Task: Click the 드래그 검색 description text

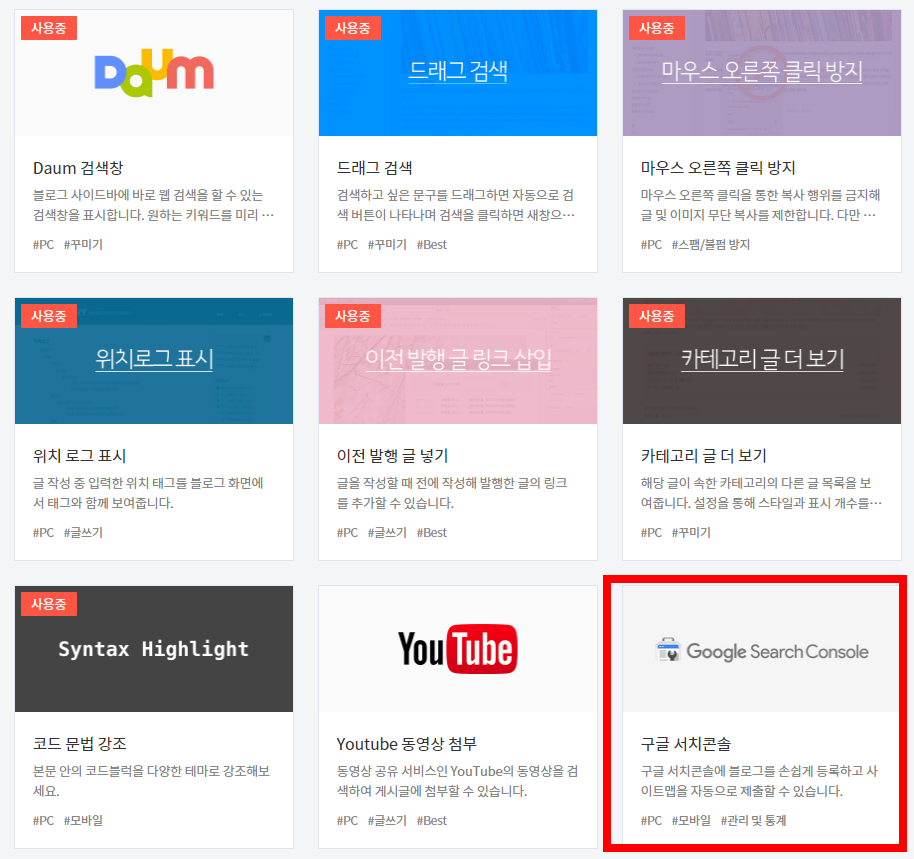Action: [x=456, y=205]
